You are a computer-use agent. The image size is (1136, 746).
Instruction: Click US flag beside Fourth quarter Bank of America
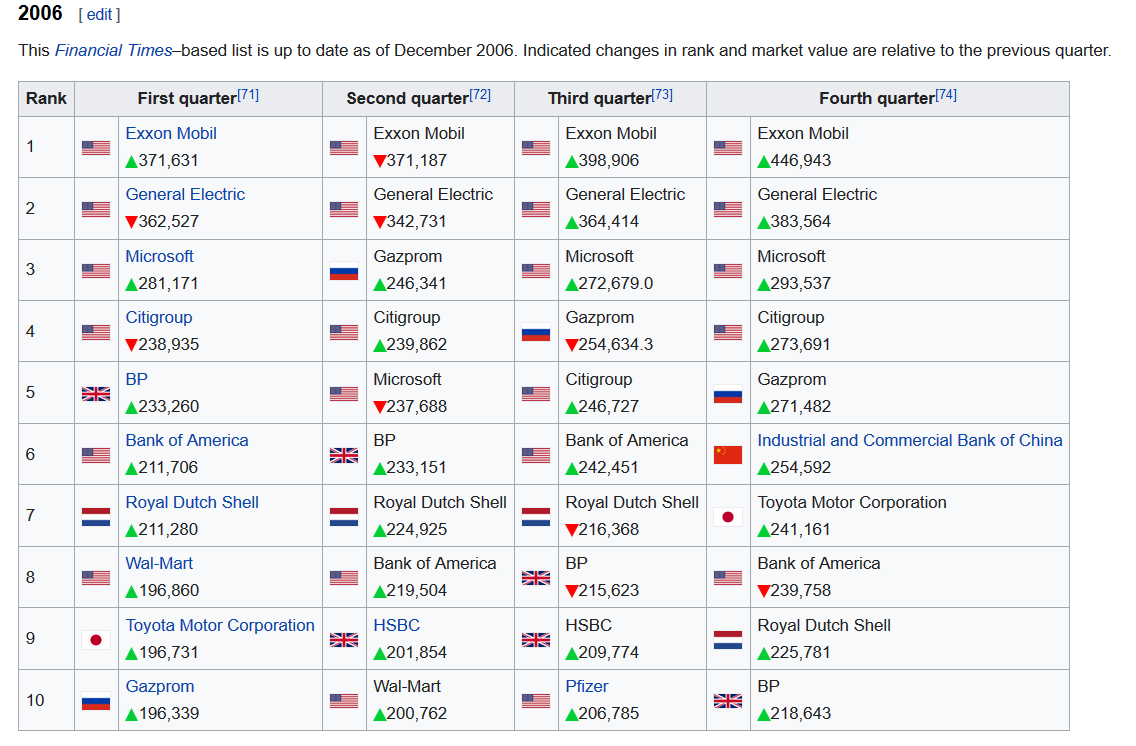(727, 578)
